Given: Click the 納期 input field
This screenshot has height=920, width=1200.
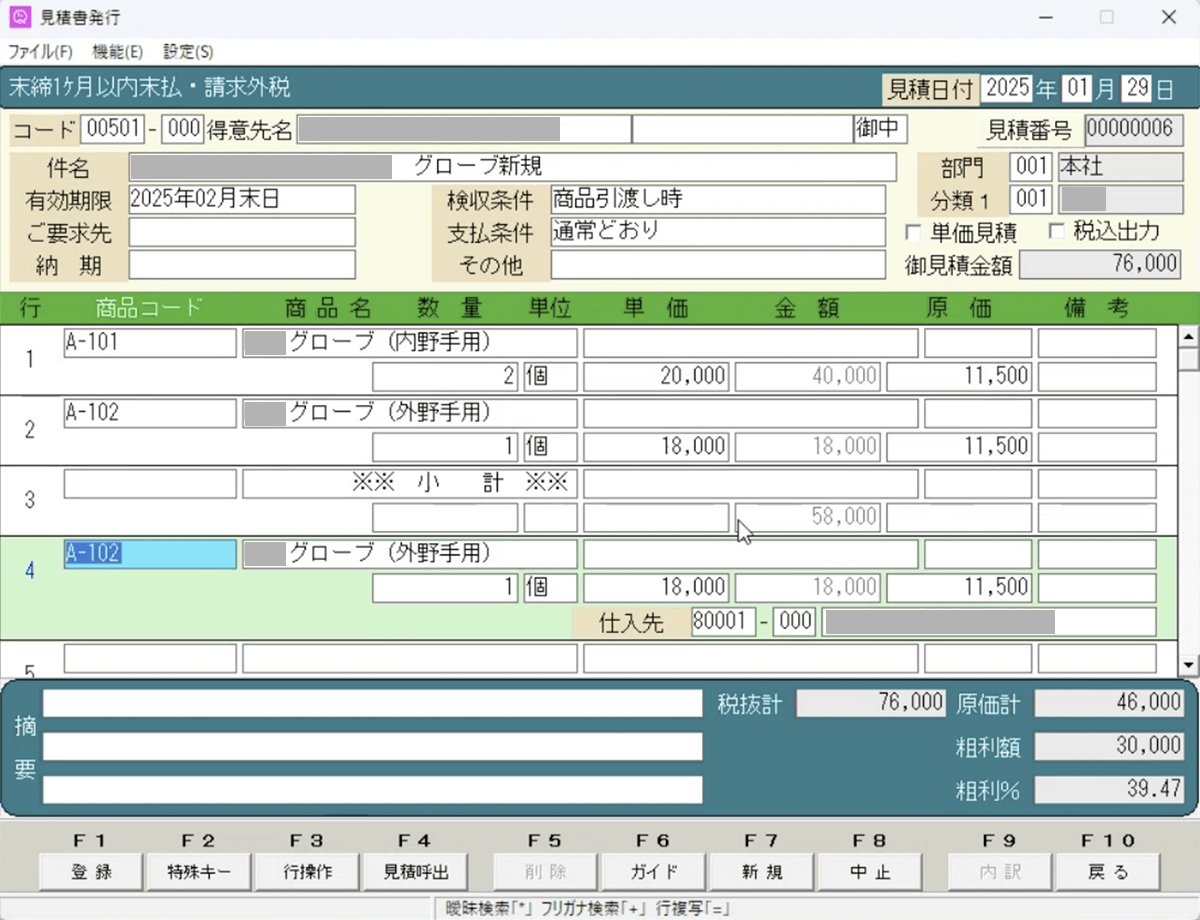Looking at the screenshot, I should point(242,265).
